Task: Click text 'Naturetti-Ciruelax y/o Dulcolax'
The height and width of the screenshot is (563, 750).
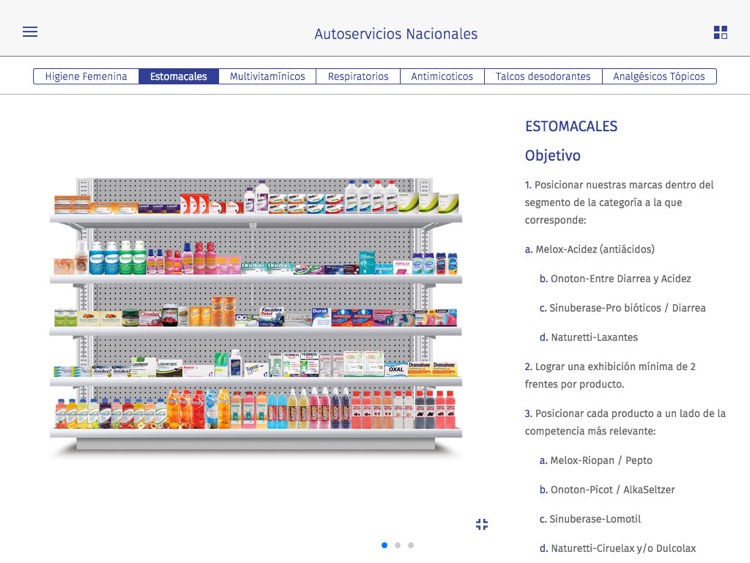Action: 623,548
